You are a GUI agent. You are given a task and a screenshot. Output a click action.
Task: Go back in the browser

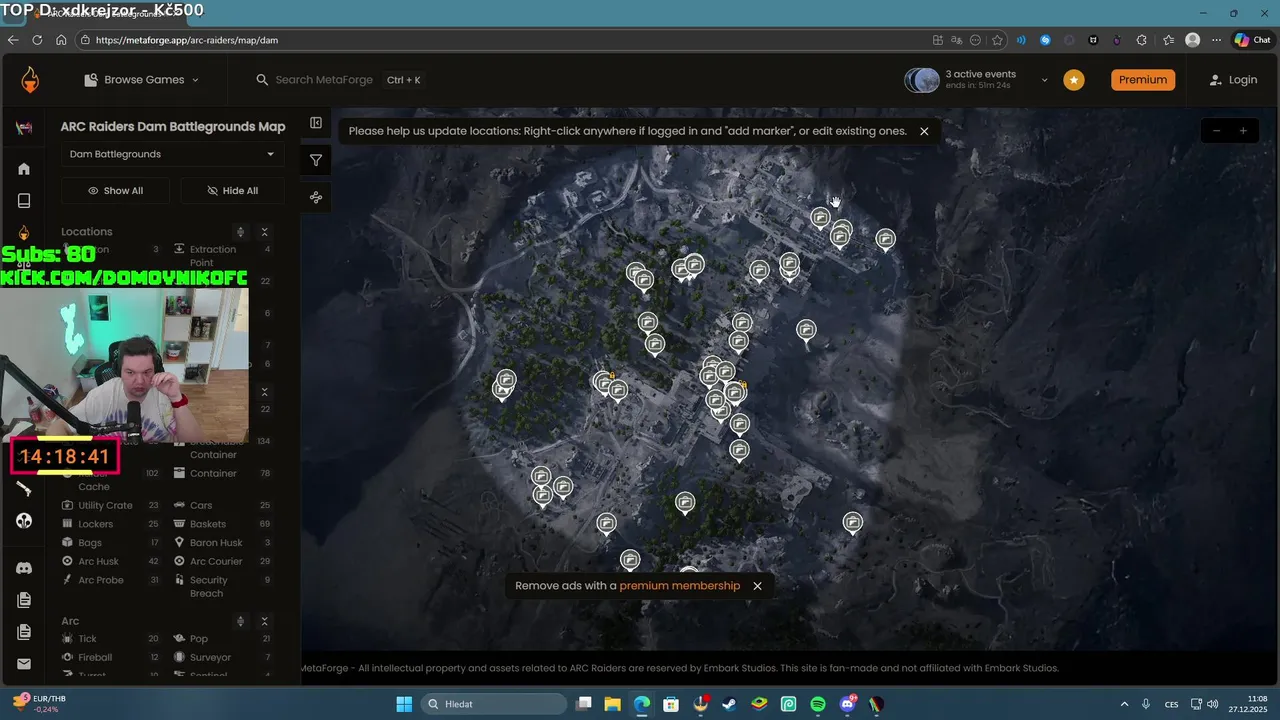13,40
